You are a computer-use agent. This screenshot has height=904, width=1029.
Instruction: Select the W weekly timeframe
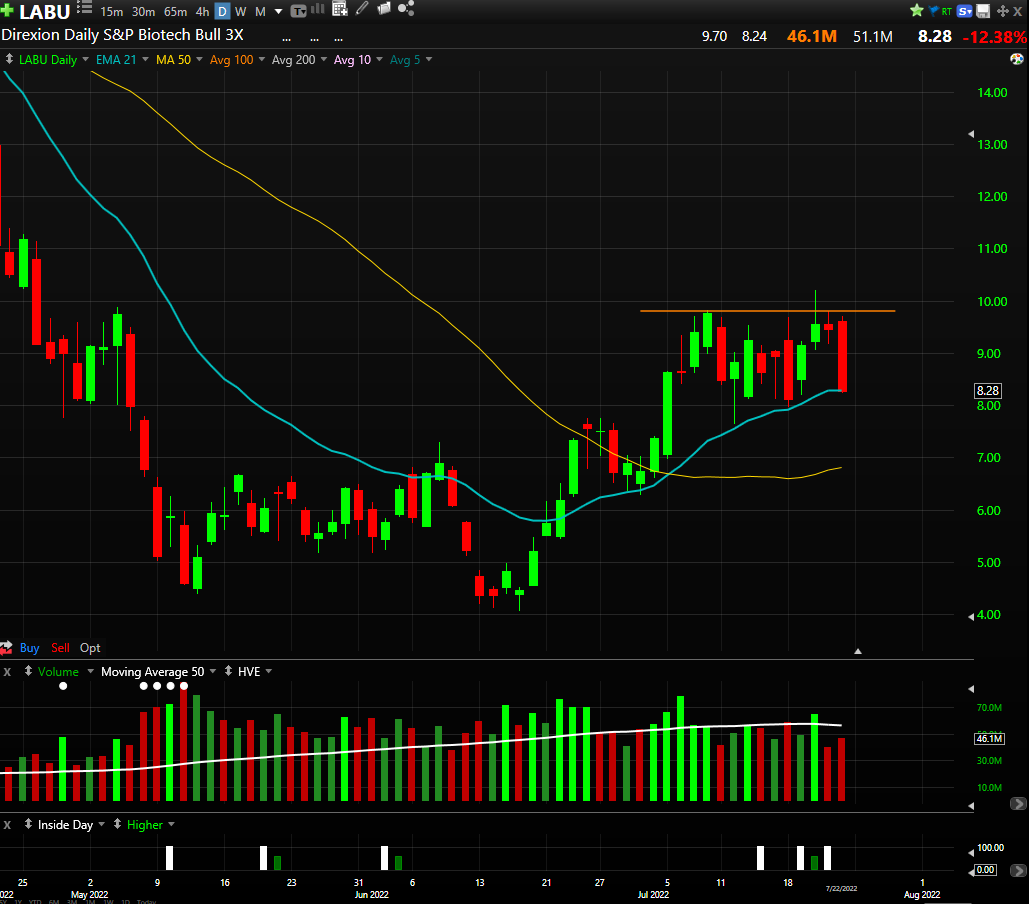click(x=241, y=12)
